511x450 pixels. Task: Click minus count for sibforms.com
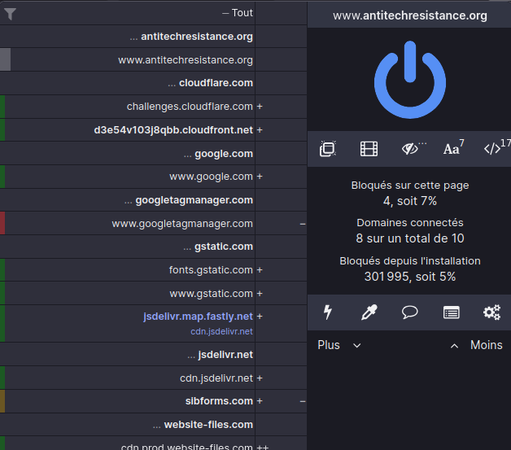(302, 401)
